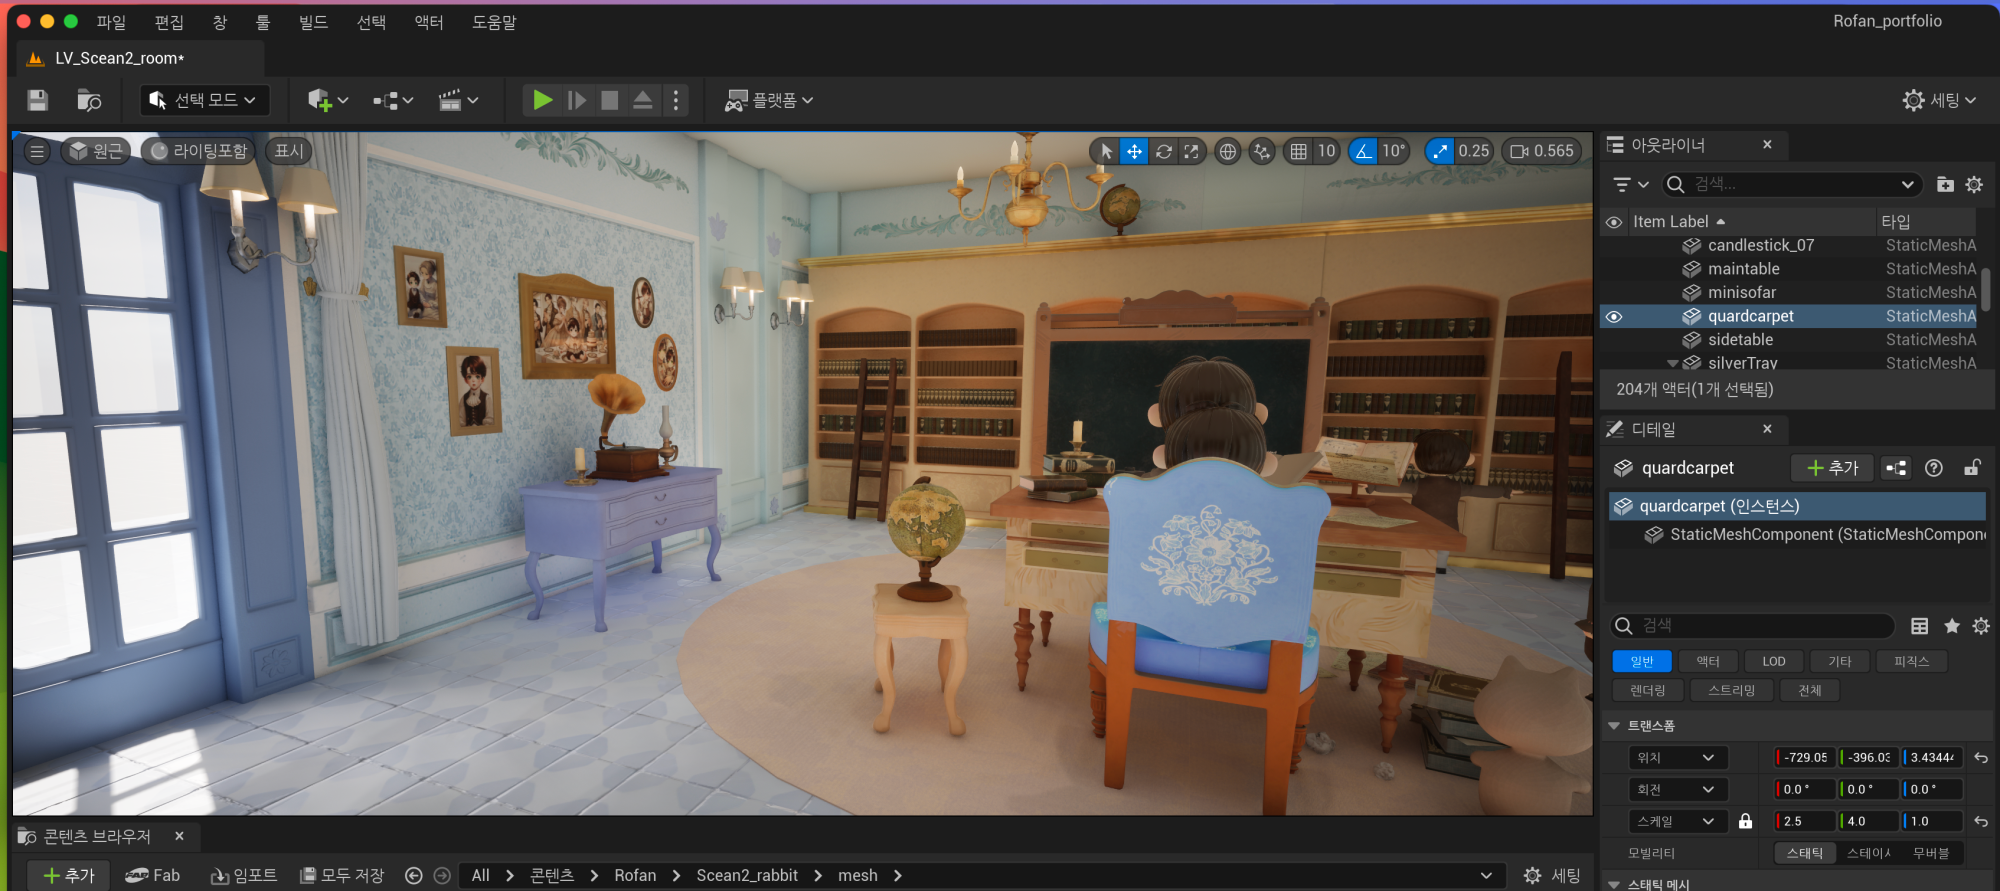The height and width of the screenshot is (891, 2000).
Task: Open the Blueprint menu icon in the toolbar
Action: click(x=393, y=100)
